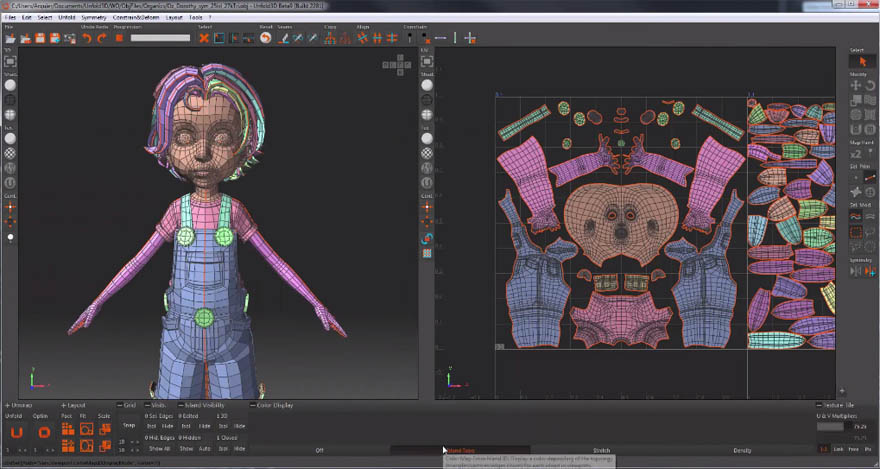Click the navigation cube in 3D viewport

tap(398, 65)
